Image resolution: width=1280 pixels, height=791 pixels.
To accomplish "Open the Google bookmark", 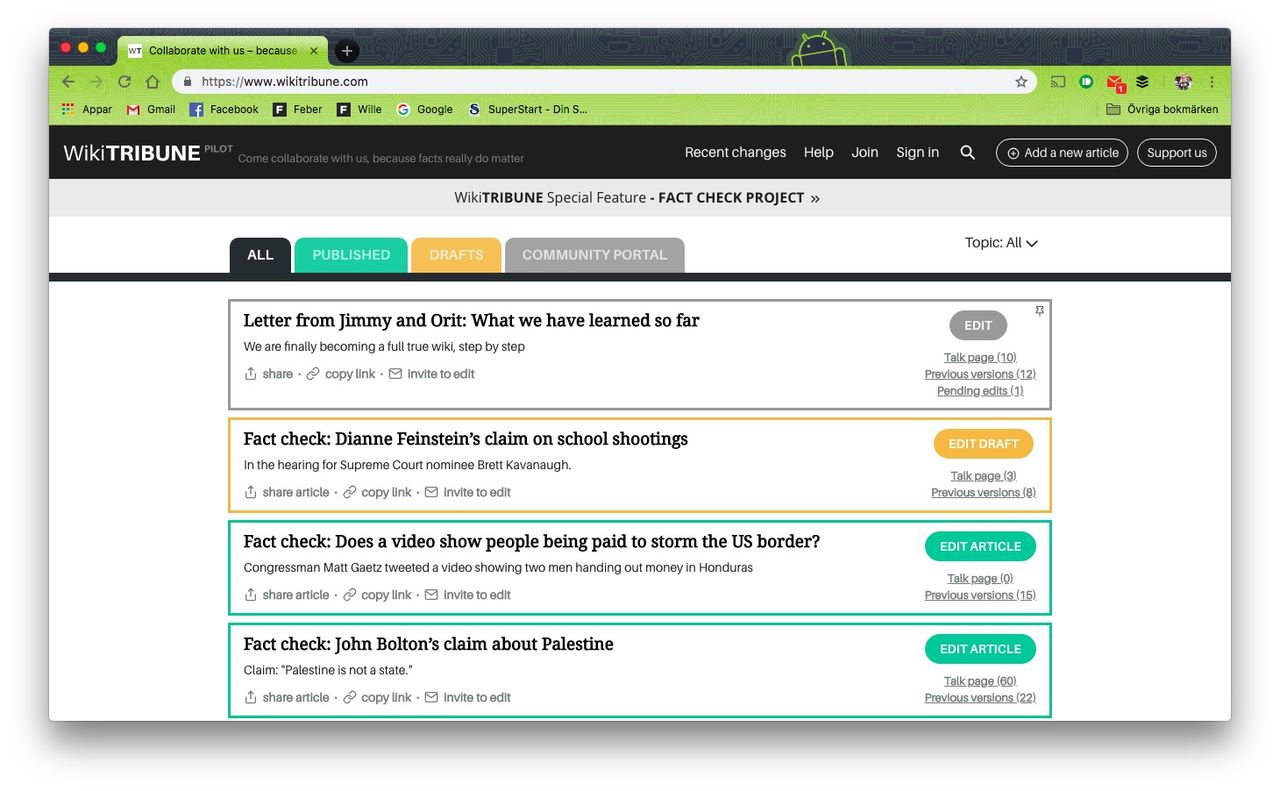I will click(x=425, y=110).
